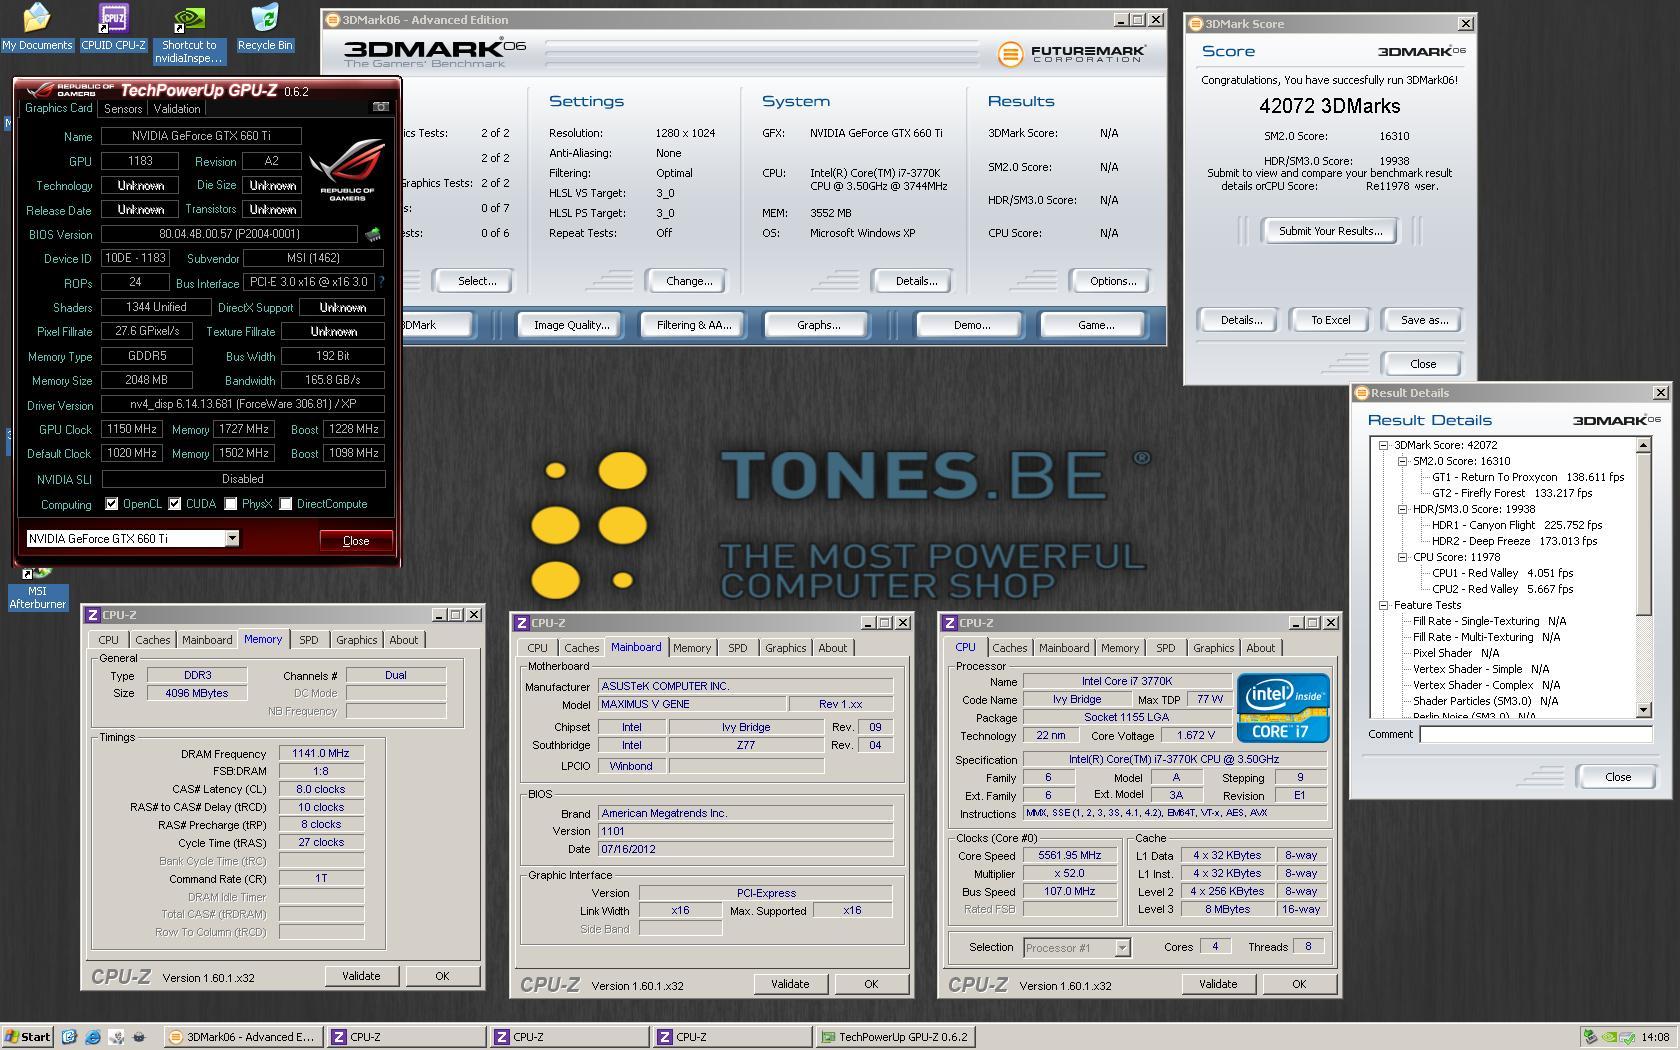Click the fourth quick launch icon
This screenshot has width=1680, height=1050.
point(139,1037)
